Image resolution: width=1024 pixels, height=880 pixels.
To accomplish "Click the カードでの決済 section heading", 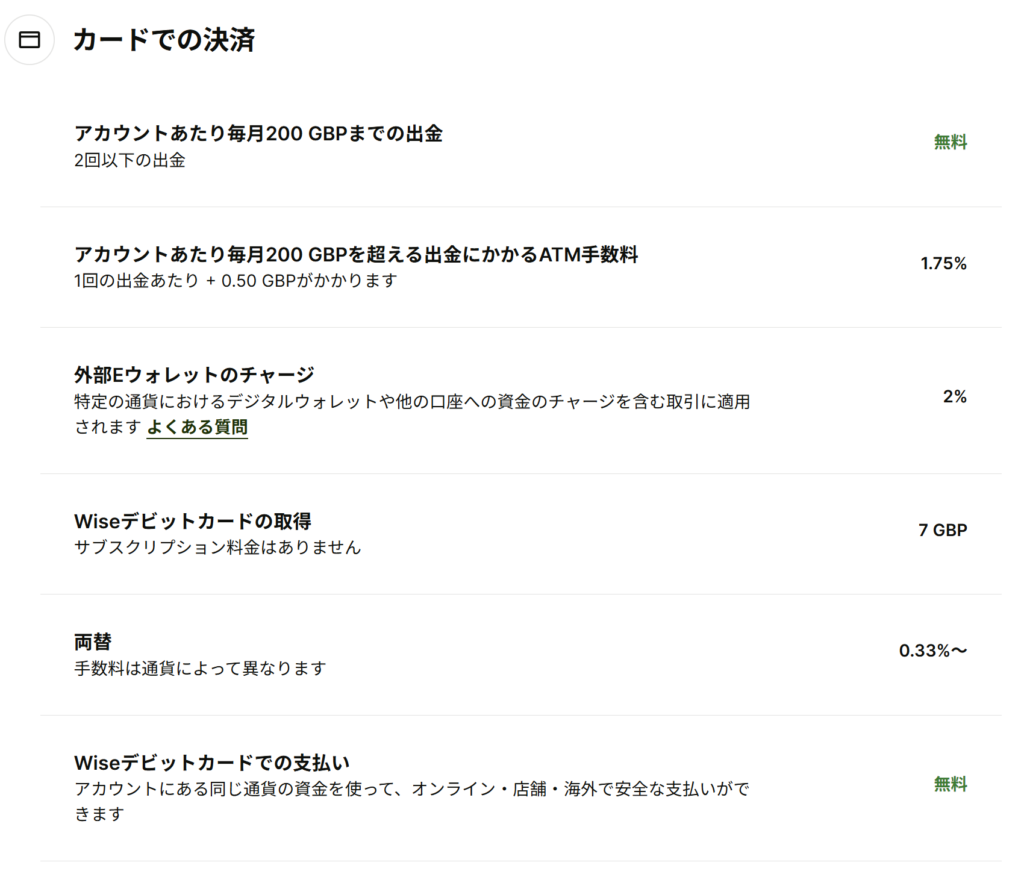I will click(x=164, y=40).
